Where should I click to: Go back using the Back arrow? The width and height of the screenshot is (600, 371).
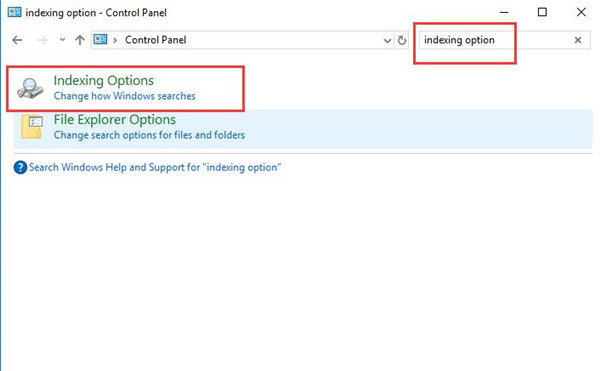17,40
